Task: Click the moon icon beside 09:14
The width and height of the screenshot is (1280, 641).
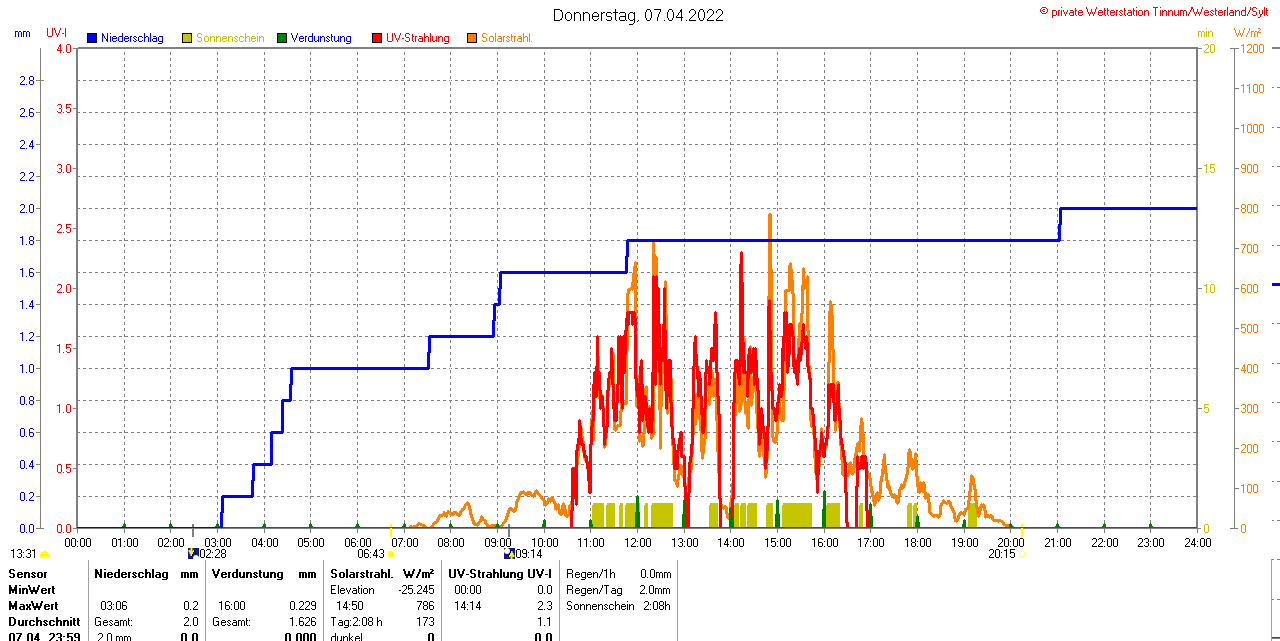Action: coord(509,553)
